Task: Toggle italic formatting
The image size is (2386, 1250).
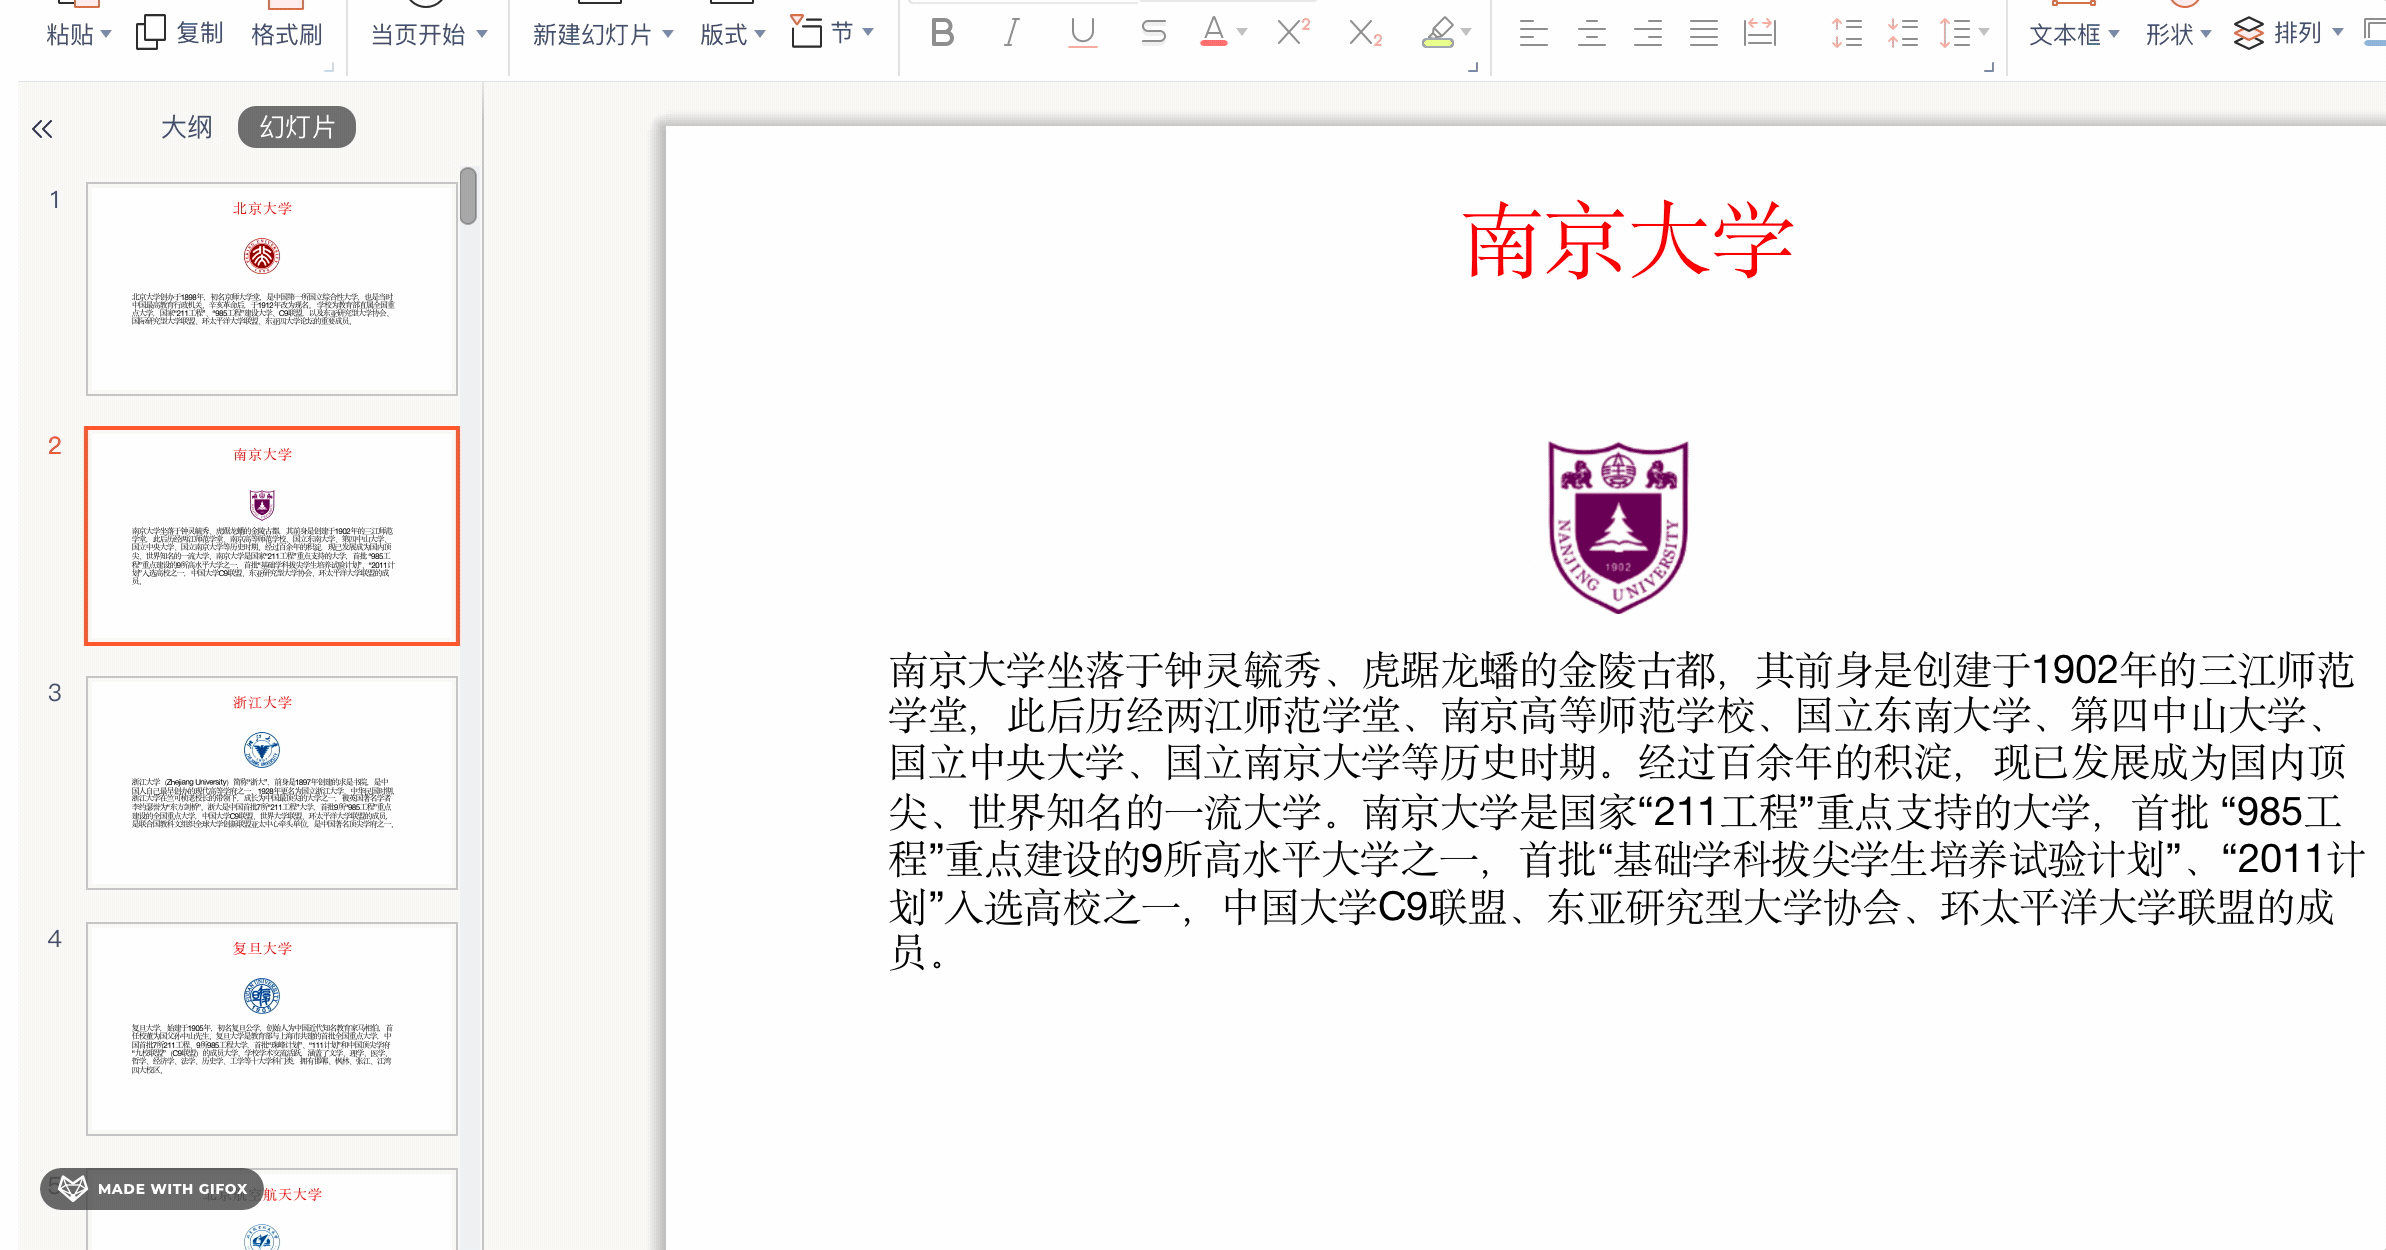Action: [x=1012, y=33]
